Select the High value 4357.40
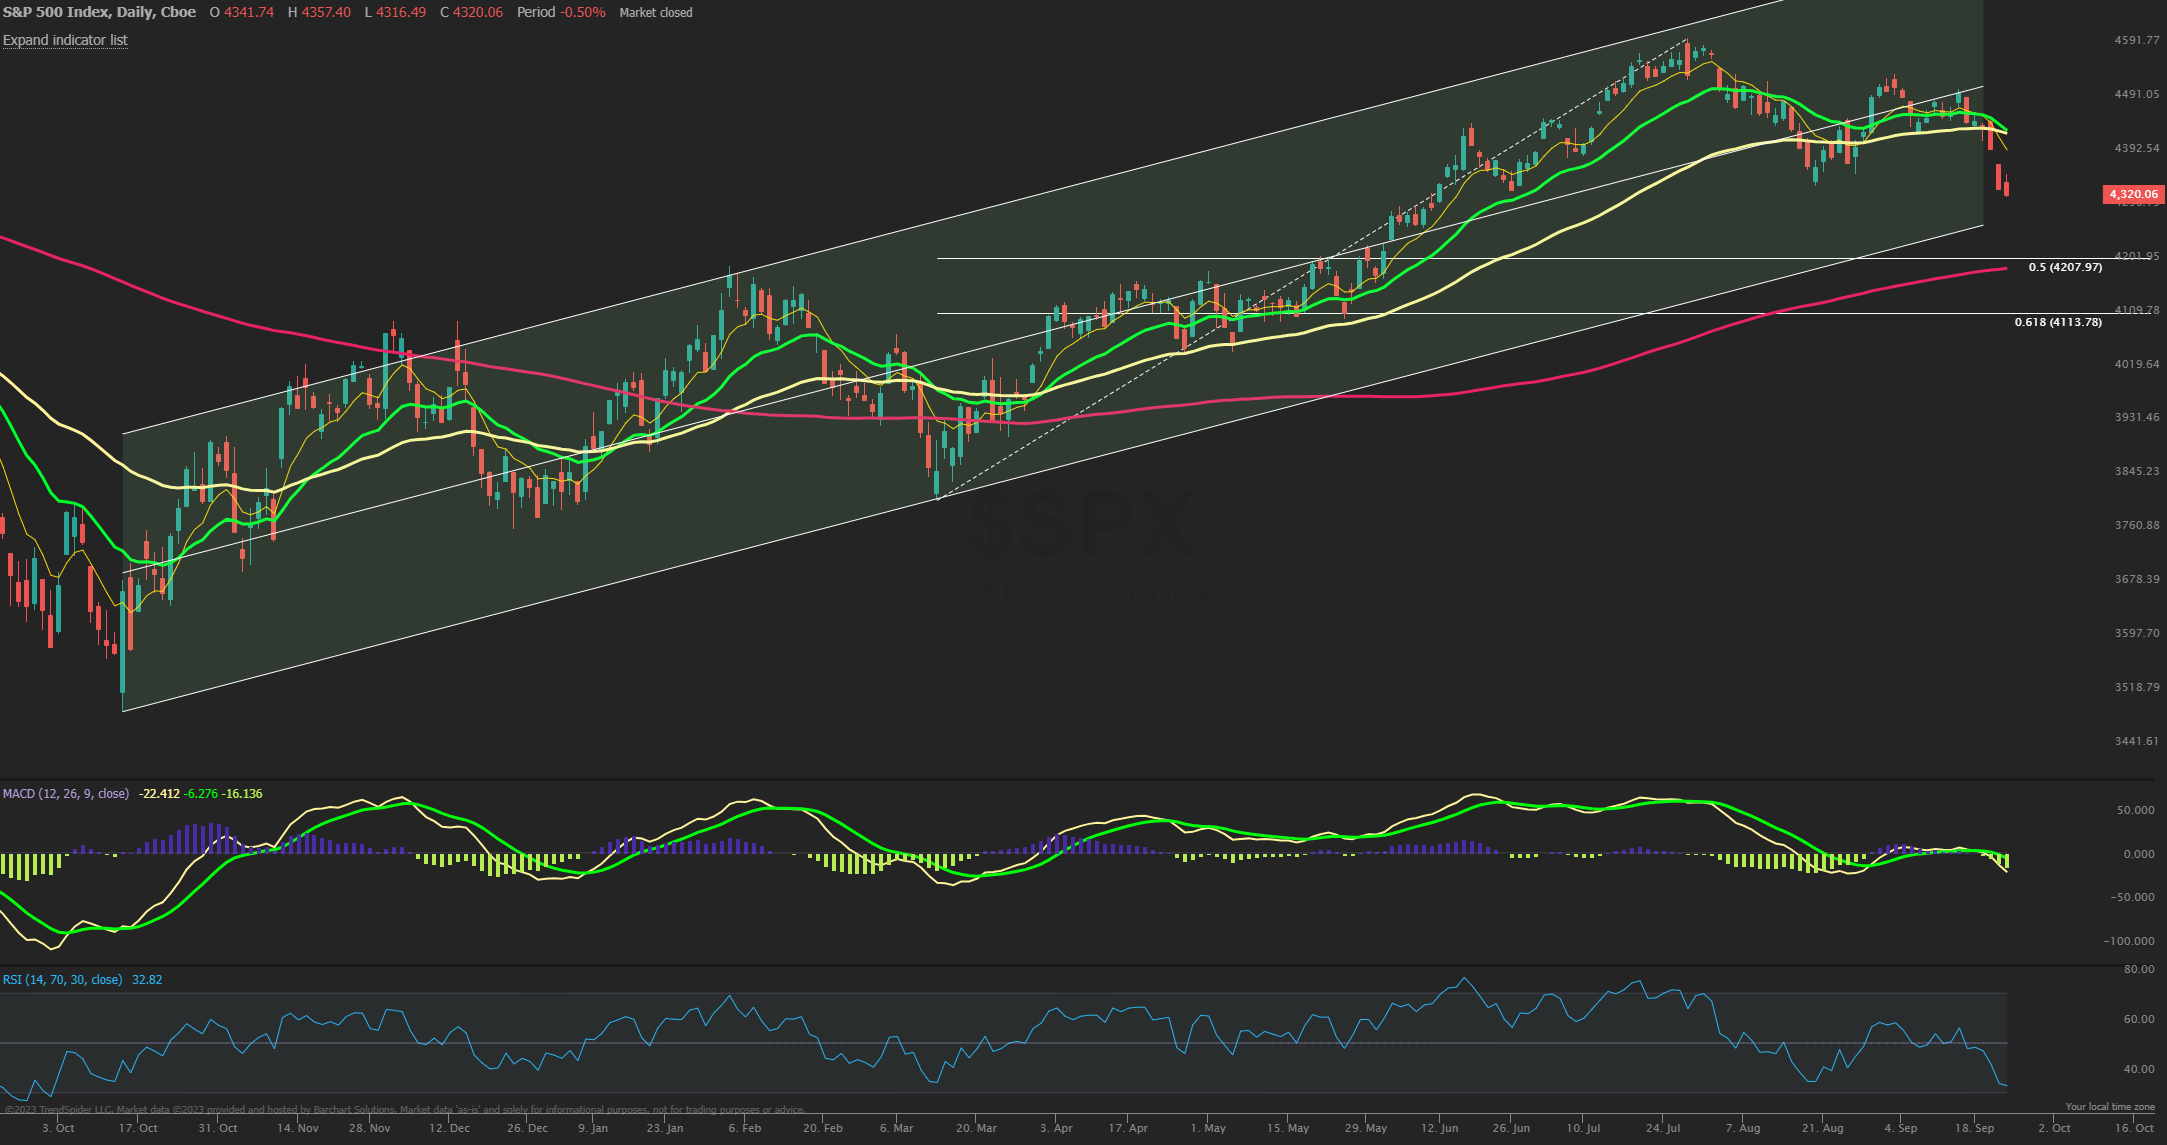 [x=326, y=12]
